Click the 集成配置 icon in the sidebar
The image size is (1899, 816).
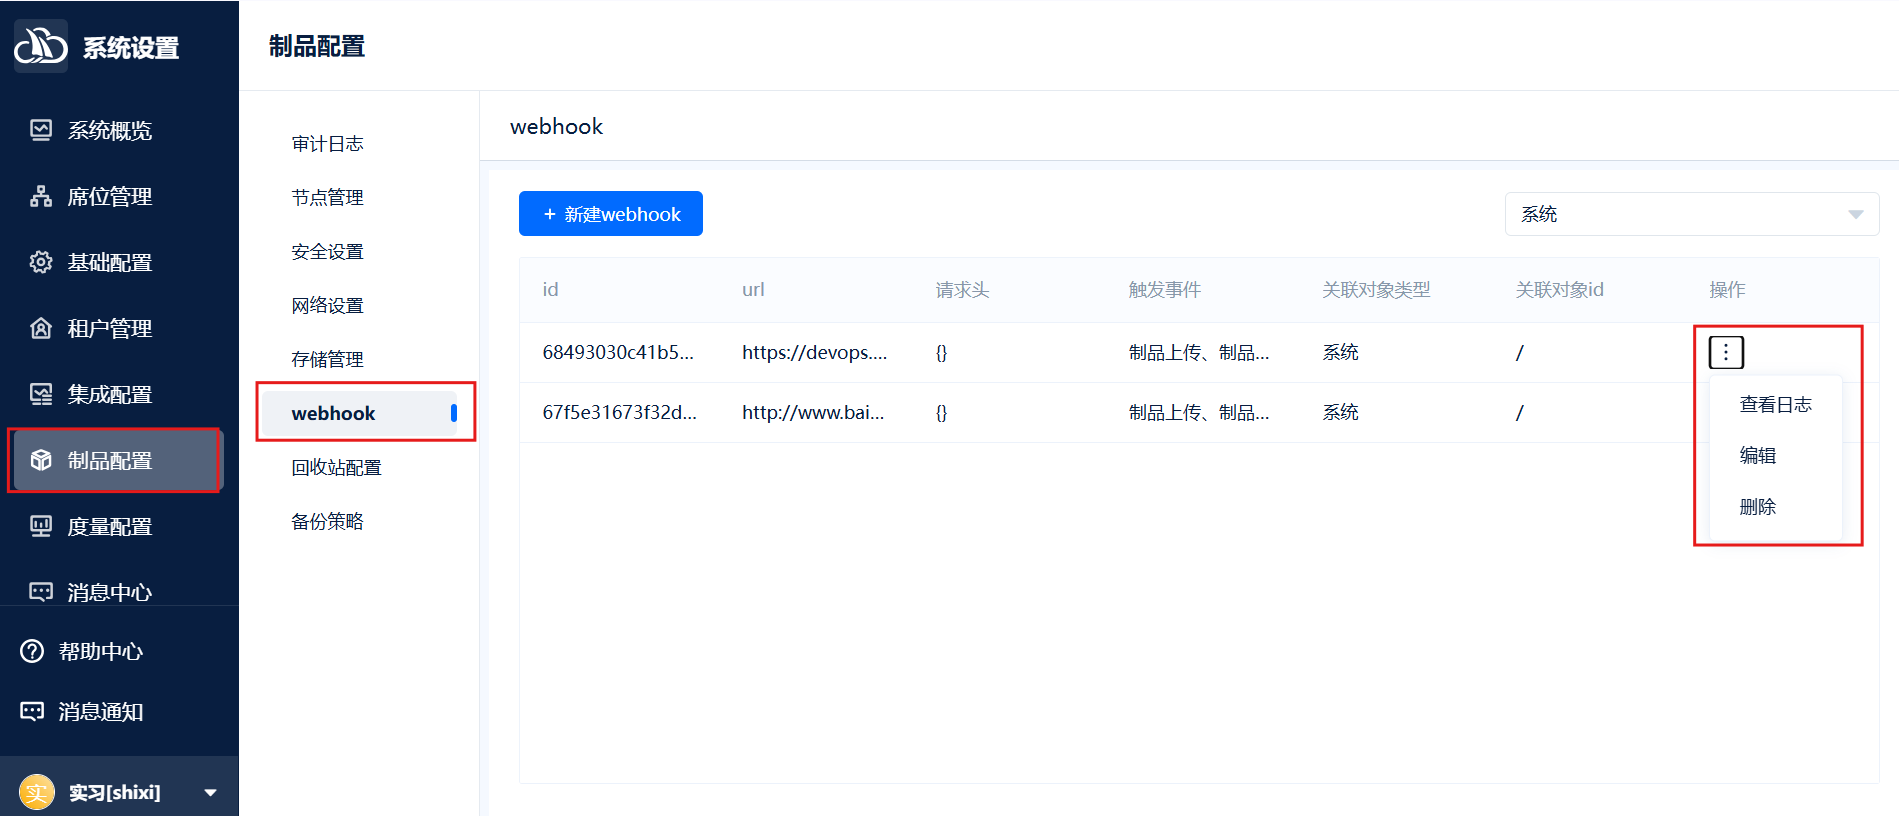click(x=41, y=394)
